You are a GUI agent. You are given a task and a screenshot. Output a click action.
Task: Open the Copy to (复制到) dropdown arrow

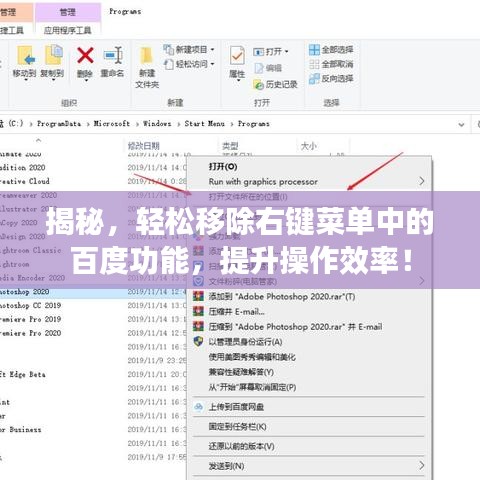[x=53, y=80]
